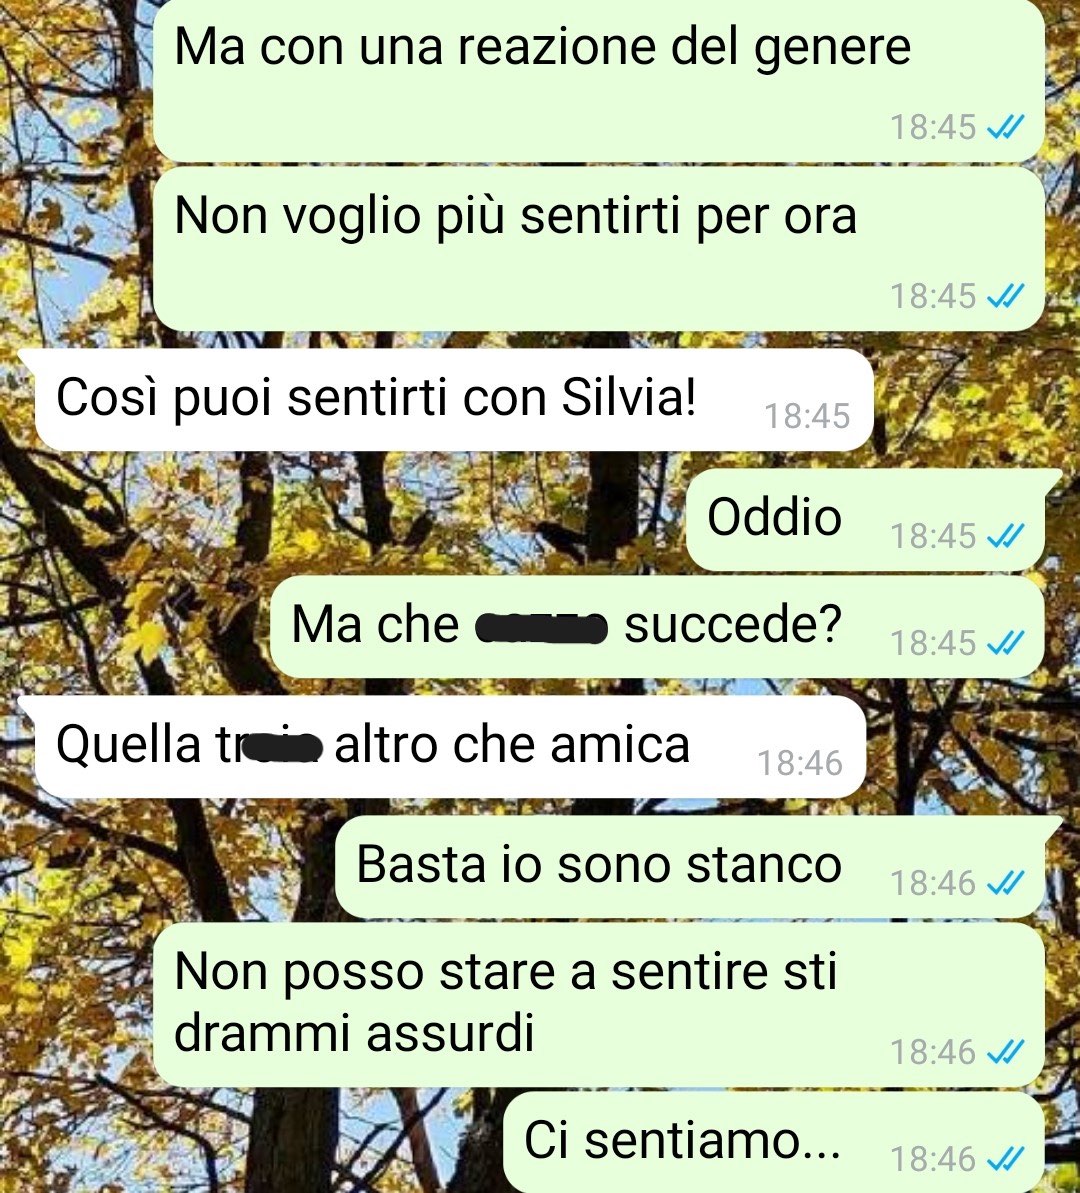Click the 18:45 timestamp on Silvia message
Screen dimensions: 1080x1193
[807, 416]
